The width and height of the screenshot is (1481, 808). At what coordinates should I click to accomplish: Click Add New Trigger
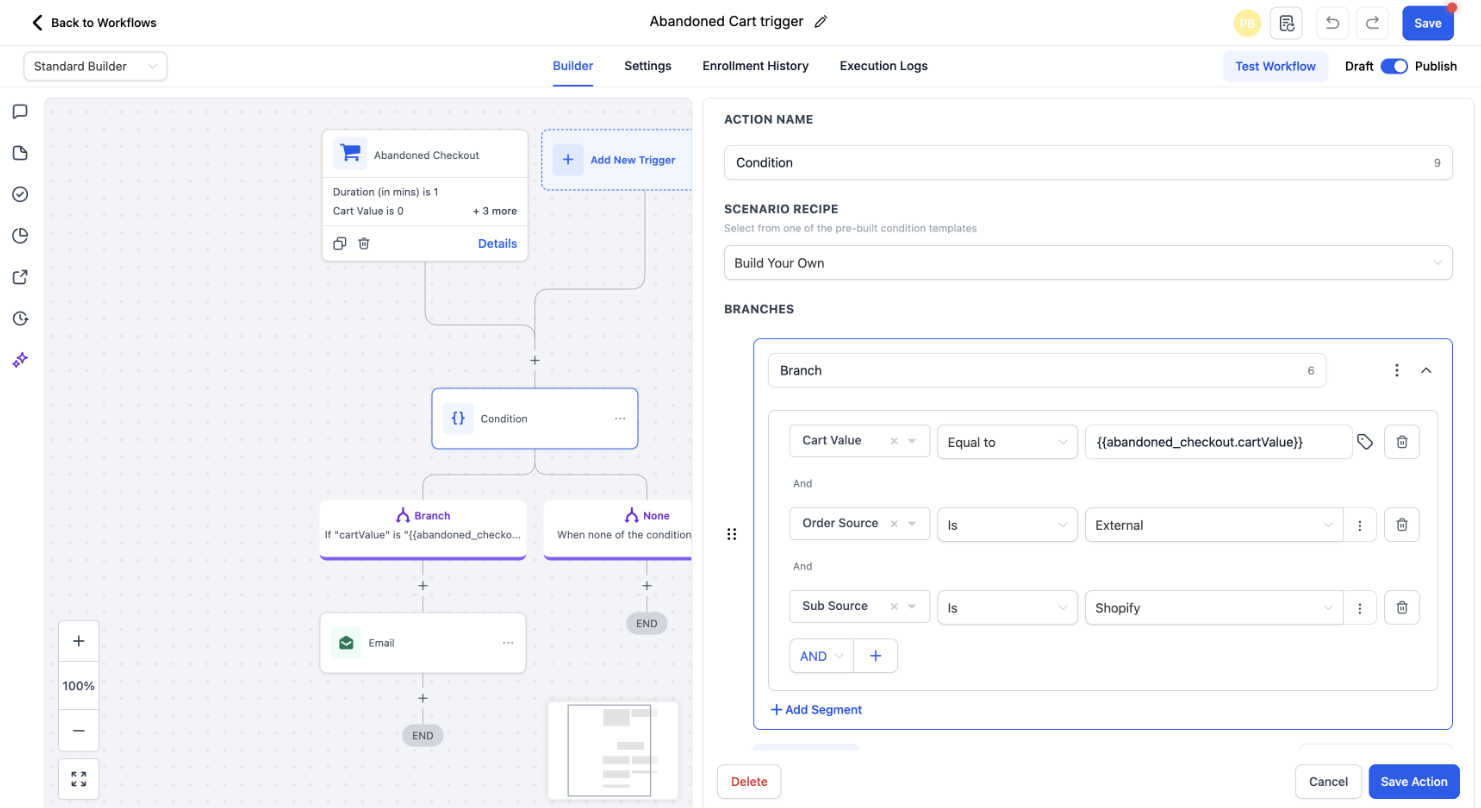(617, 160)
